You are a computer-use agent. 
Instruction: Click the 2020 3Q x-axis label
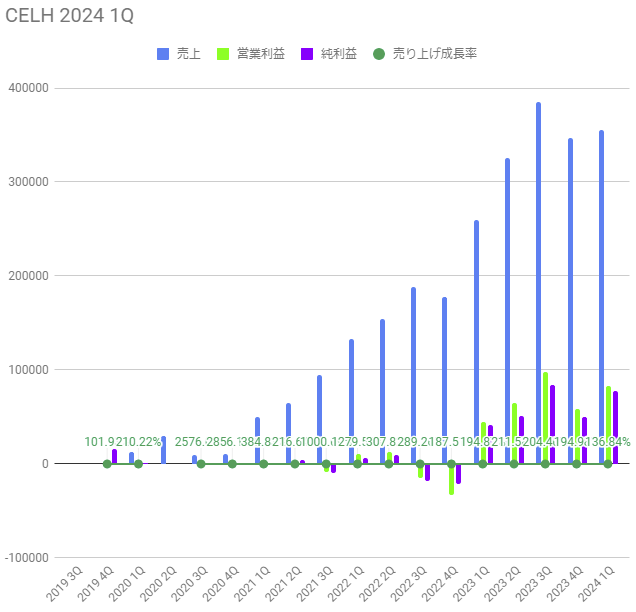coord(189,584)
